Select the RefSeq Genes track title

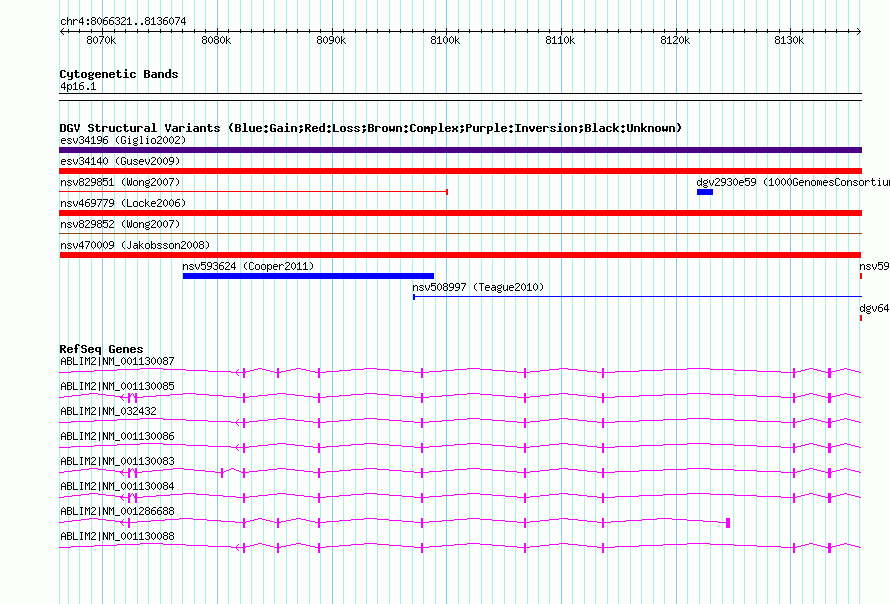pyautogui.click(x=101, y=349)
